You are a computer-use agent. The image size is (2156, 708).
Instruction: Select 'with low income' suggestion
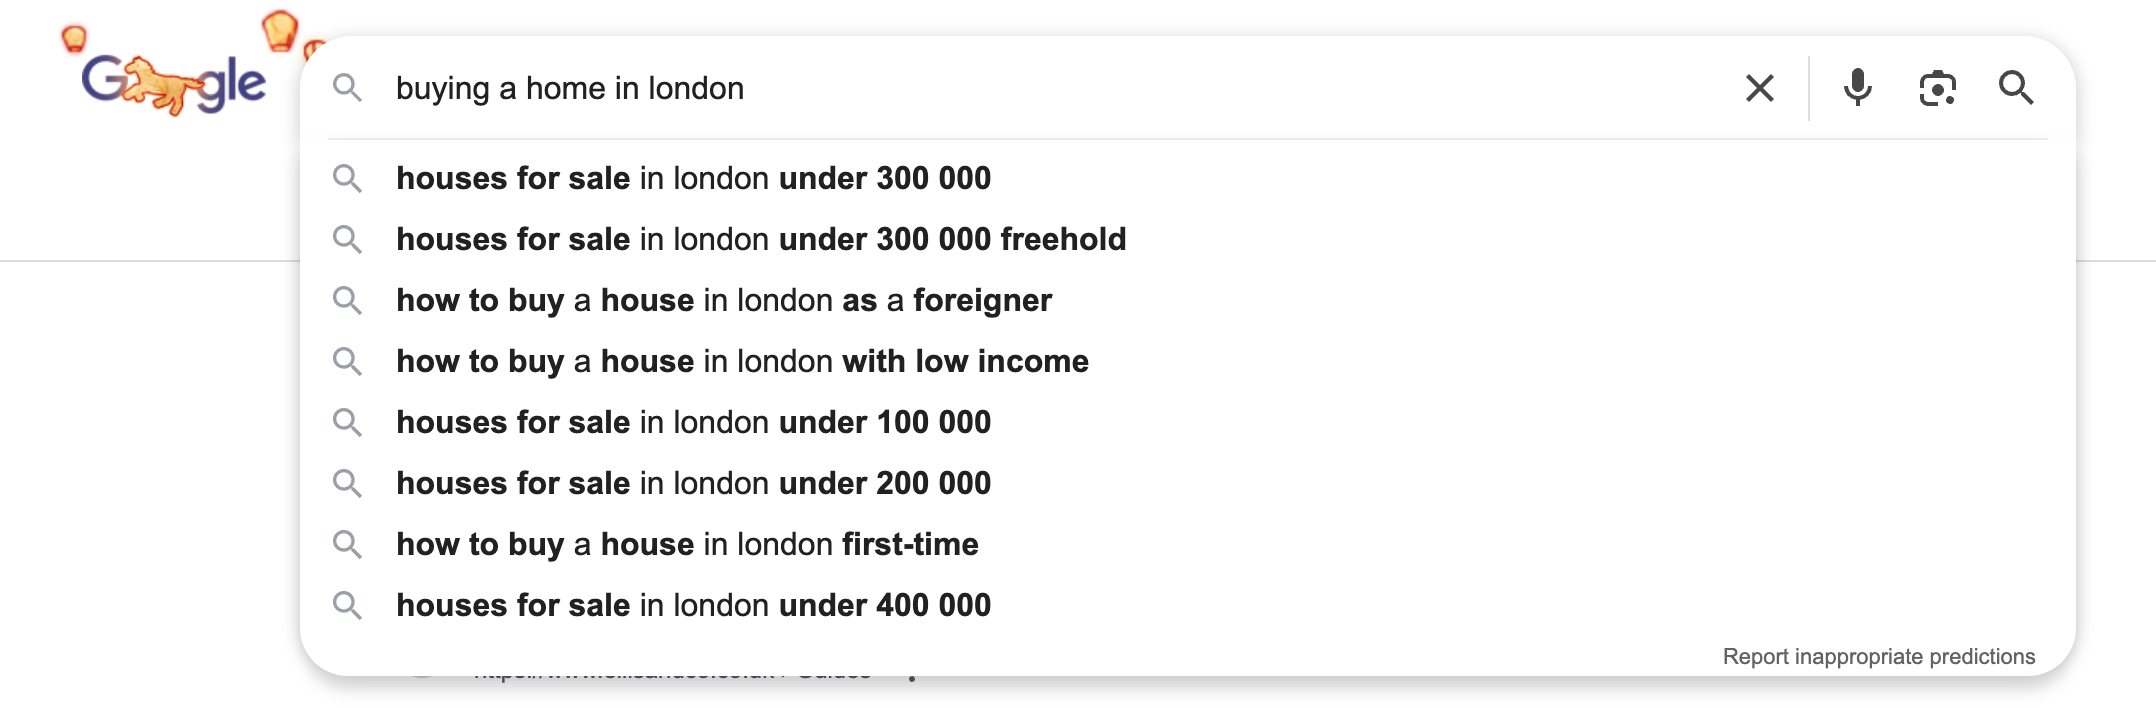click(742, 361)
